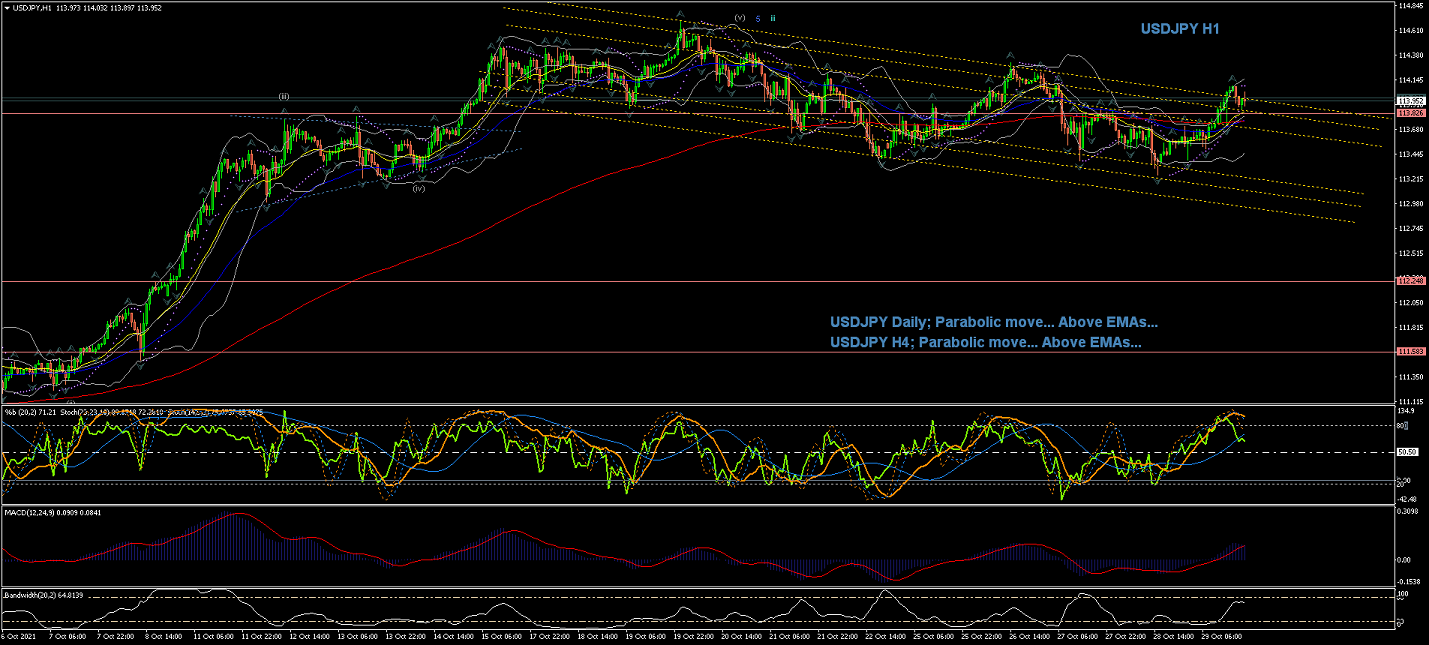Viewport: 1429px width, 645px height.
Task: Click the 112.515 price scale value
Action: pyautogui.click(x=1411, y=253)
